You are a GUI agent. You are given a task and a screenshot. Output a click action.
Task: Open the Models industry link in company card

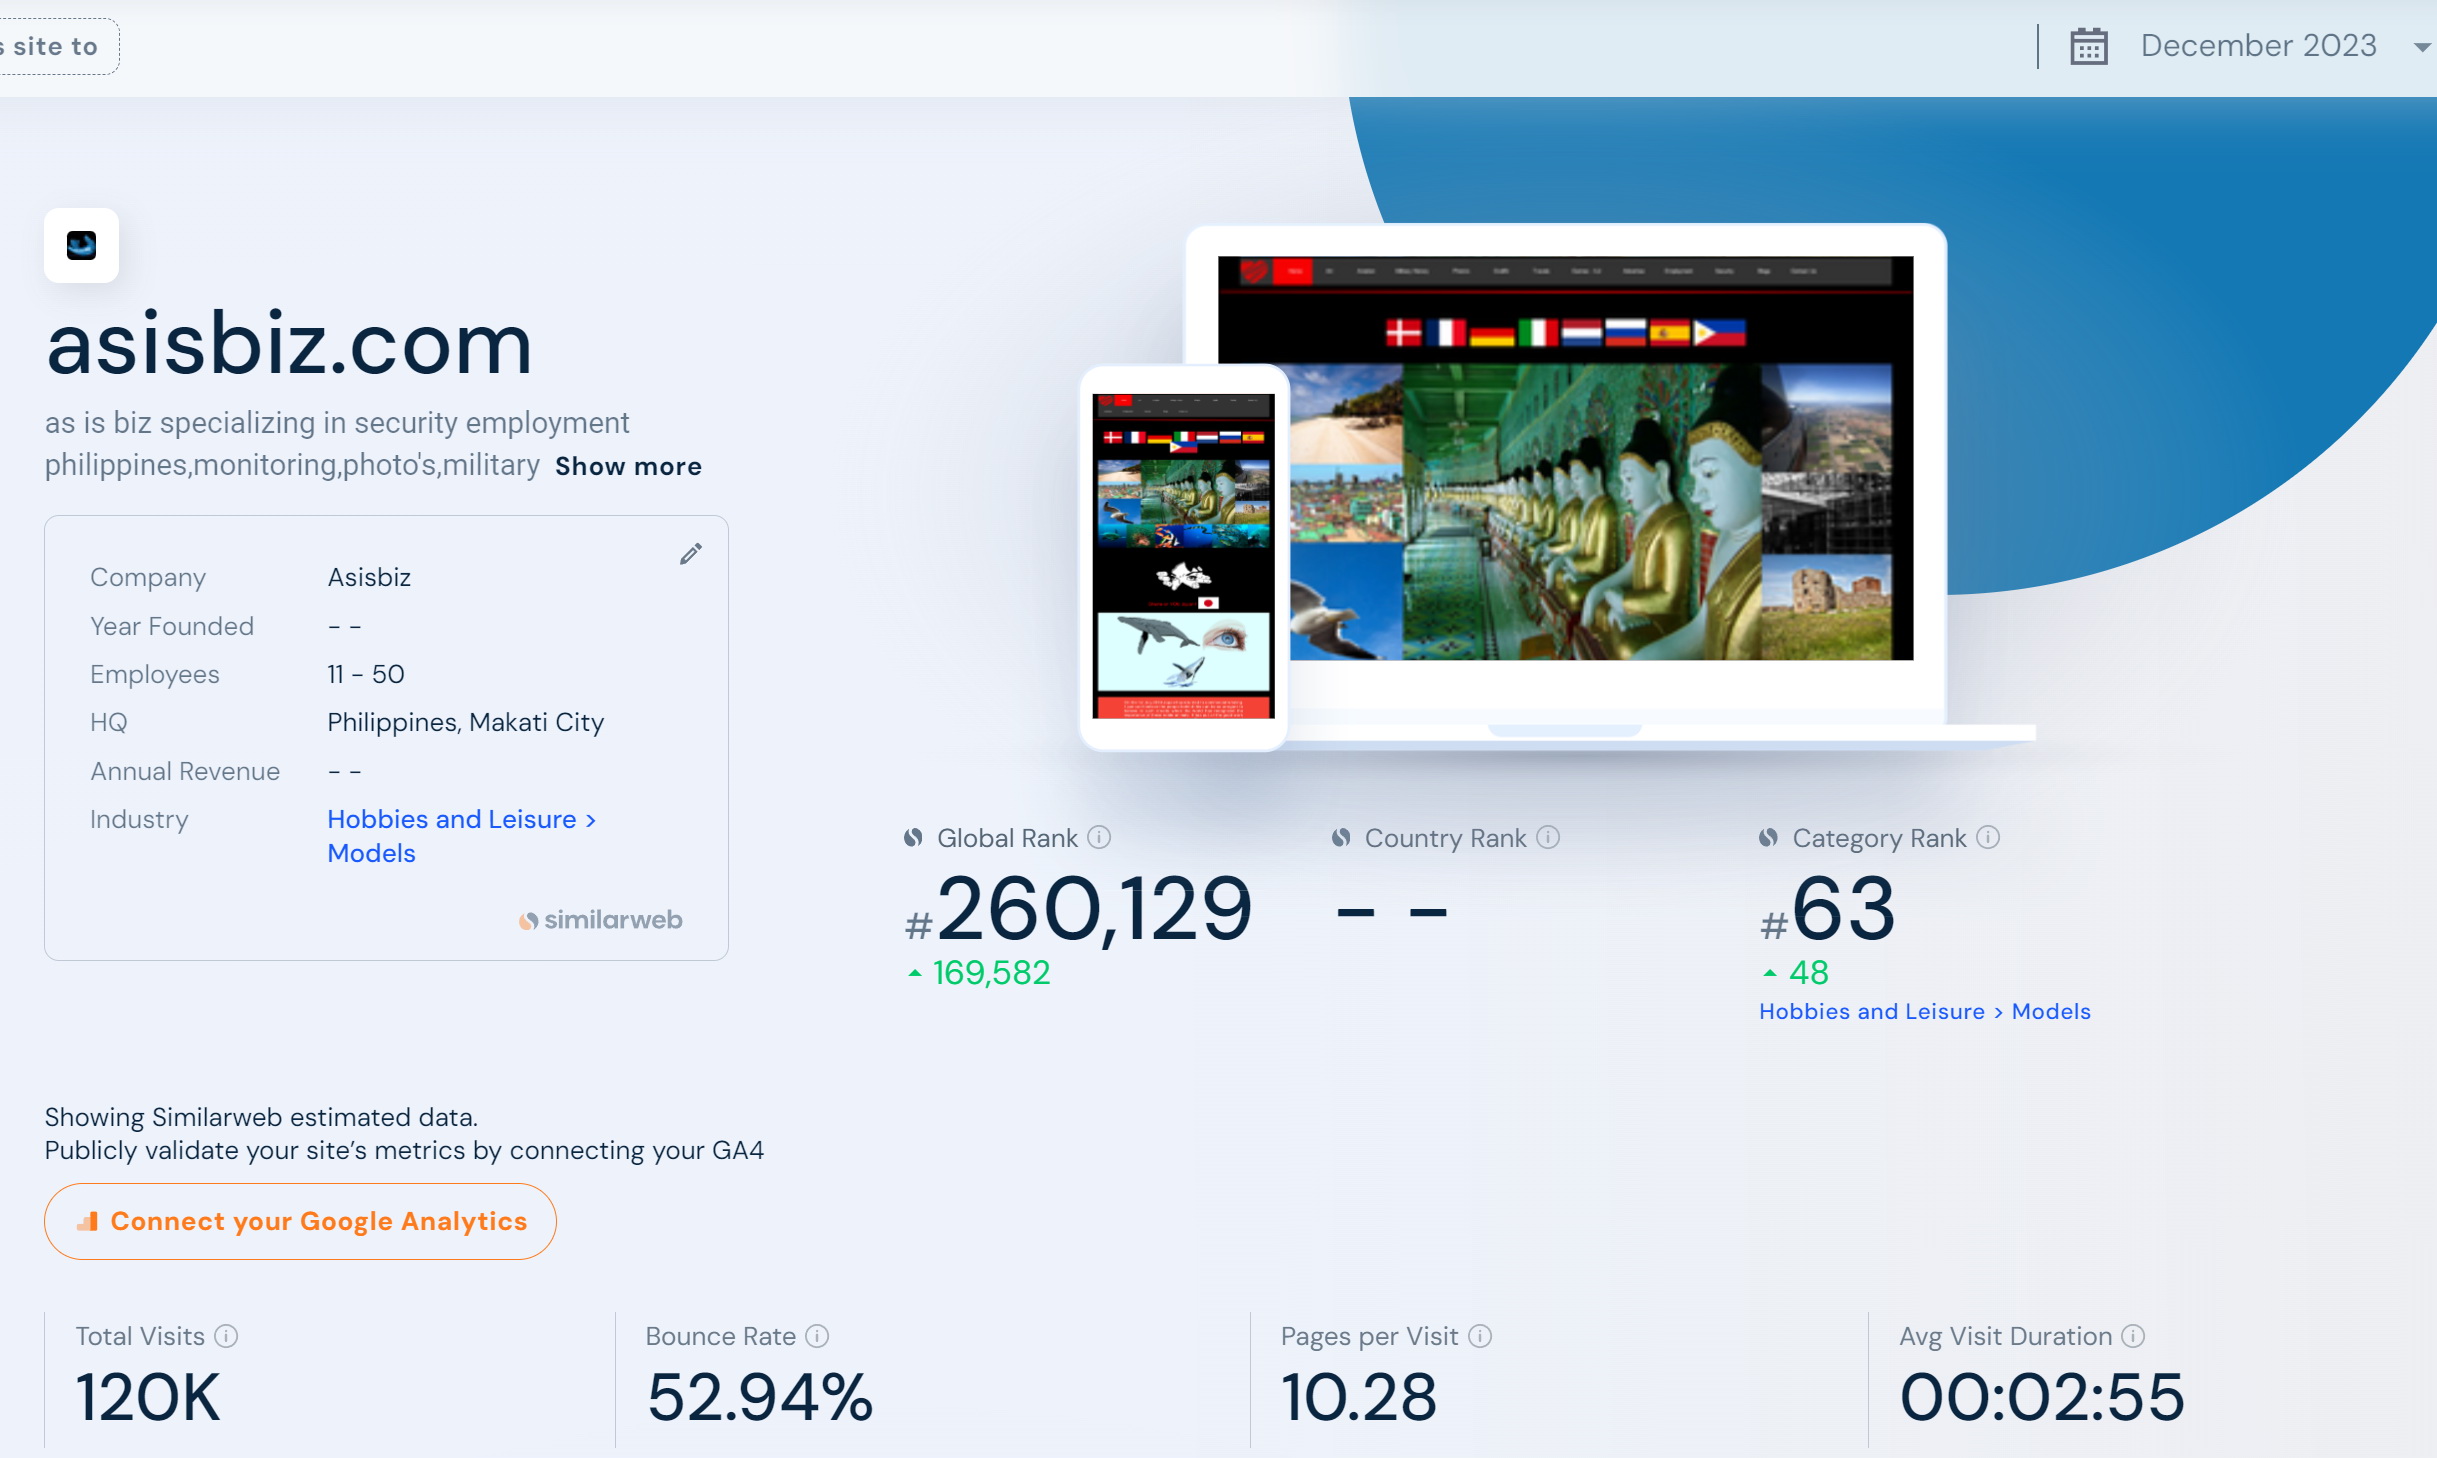pos(371,853)
